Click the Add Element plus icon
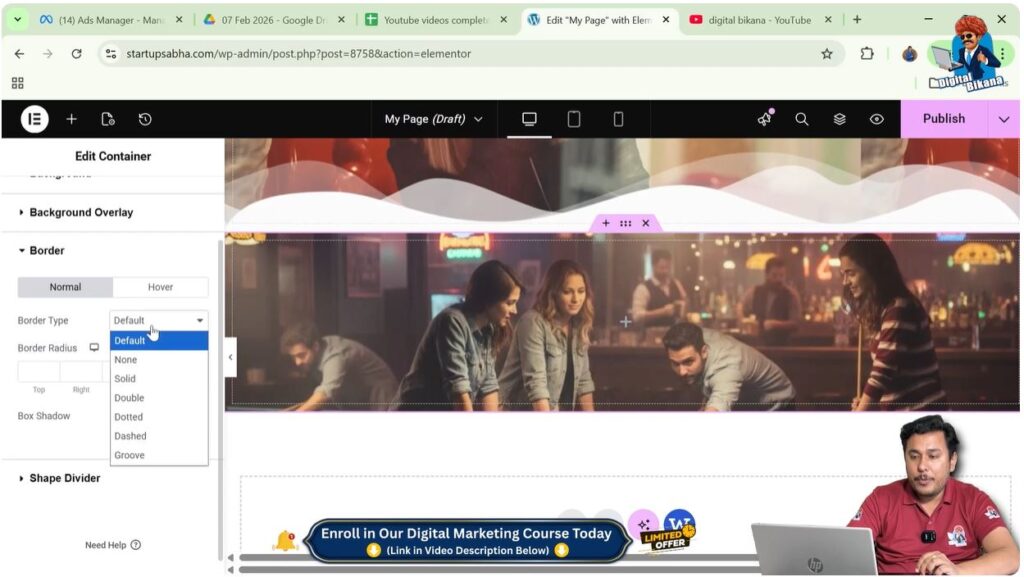 coord(71,119)
